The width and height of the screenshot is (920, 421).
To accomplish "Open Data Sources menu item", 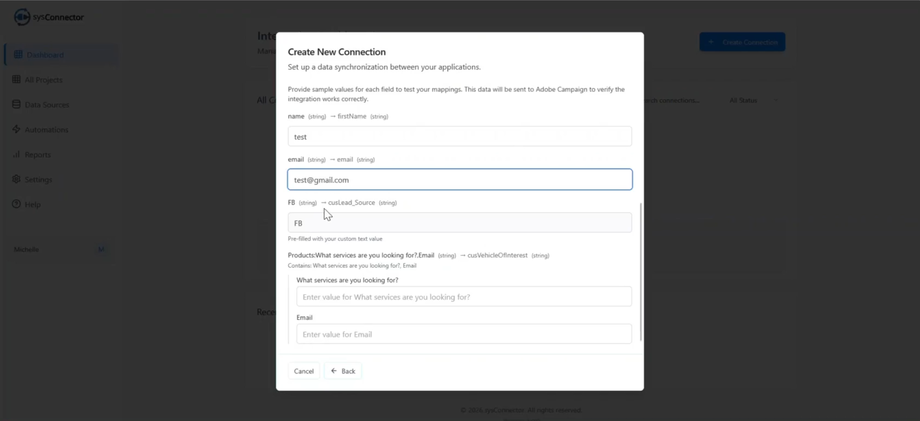I will pyautogui.click(x=47, y=105).
